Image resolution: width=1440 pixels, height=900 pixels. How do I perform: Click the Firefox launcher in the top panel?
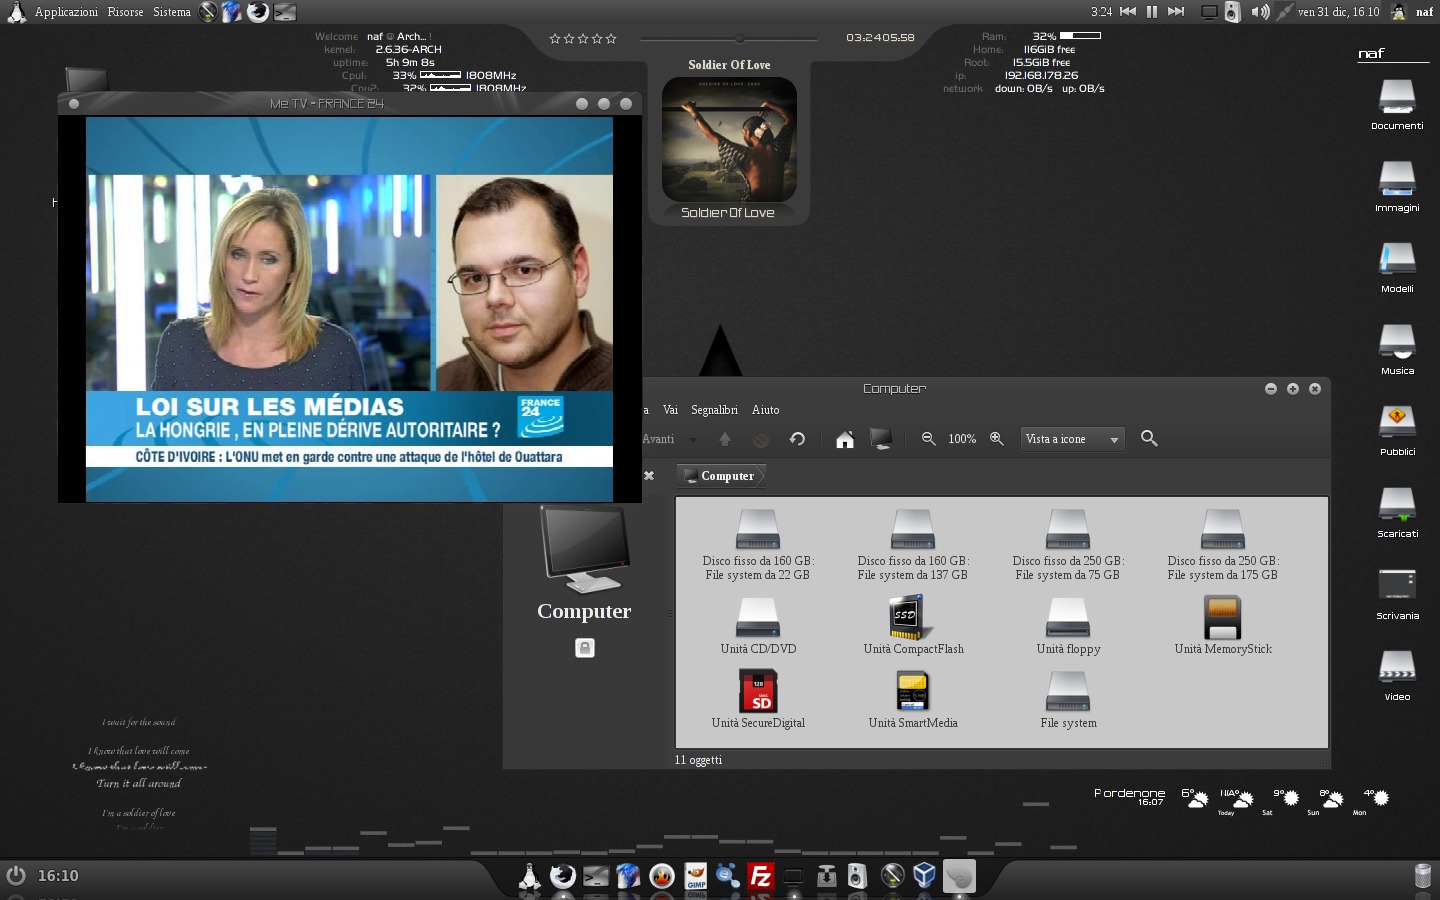coord(258,12)
